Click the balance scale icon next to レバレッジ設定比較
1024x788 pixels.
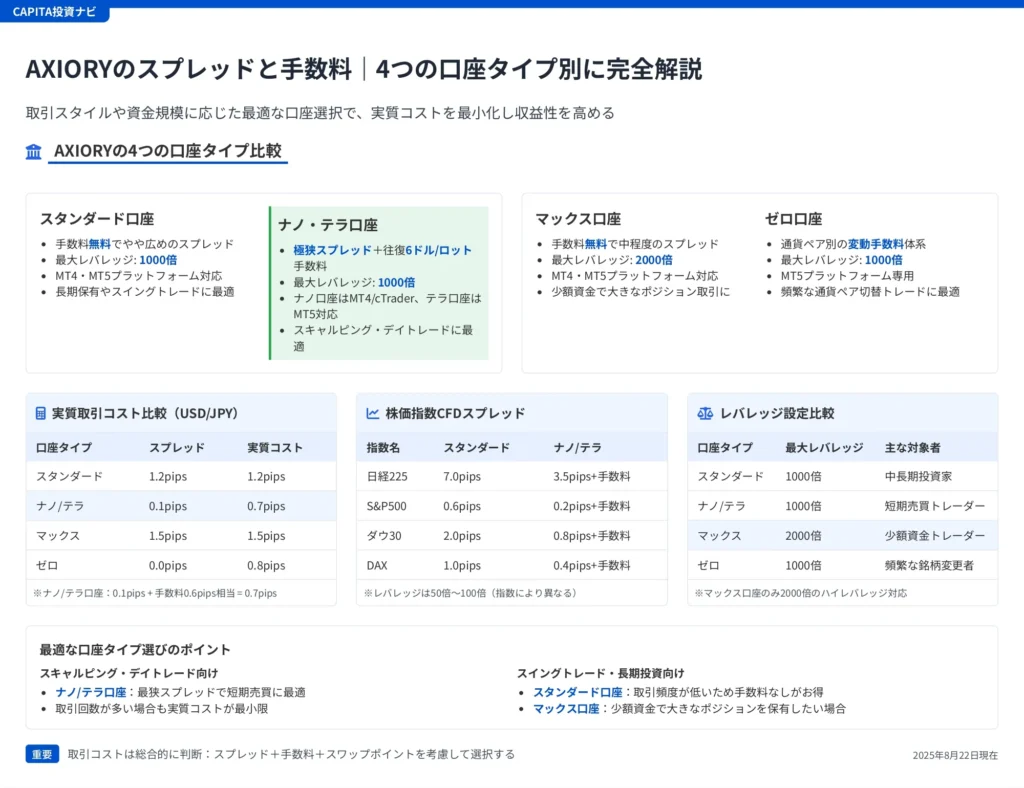click(705, 413)
